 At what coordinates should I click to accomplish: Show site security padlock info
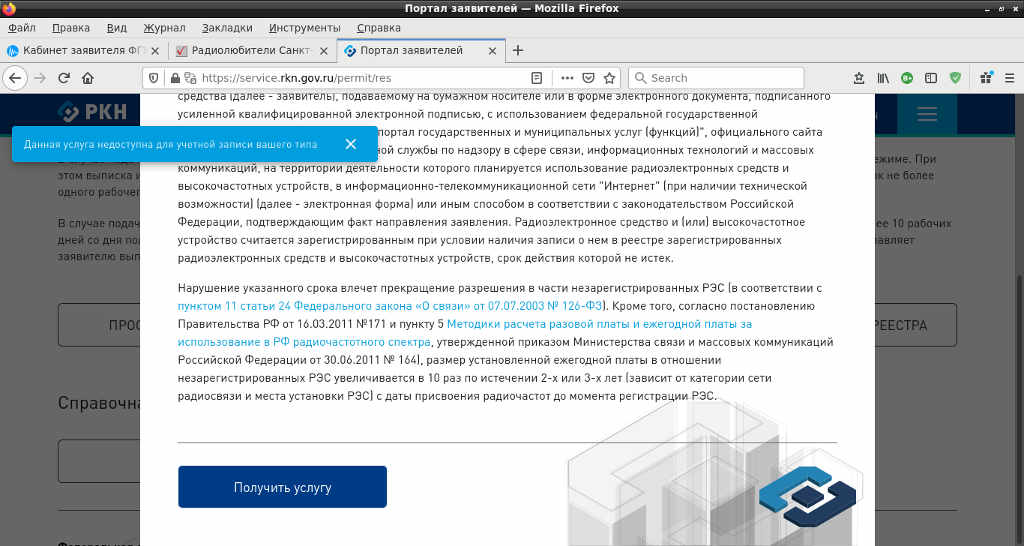175,78
